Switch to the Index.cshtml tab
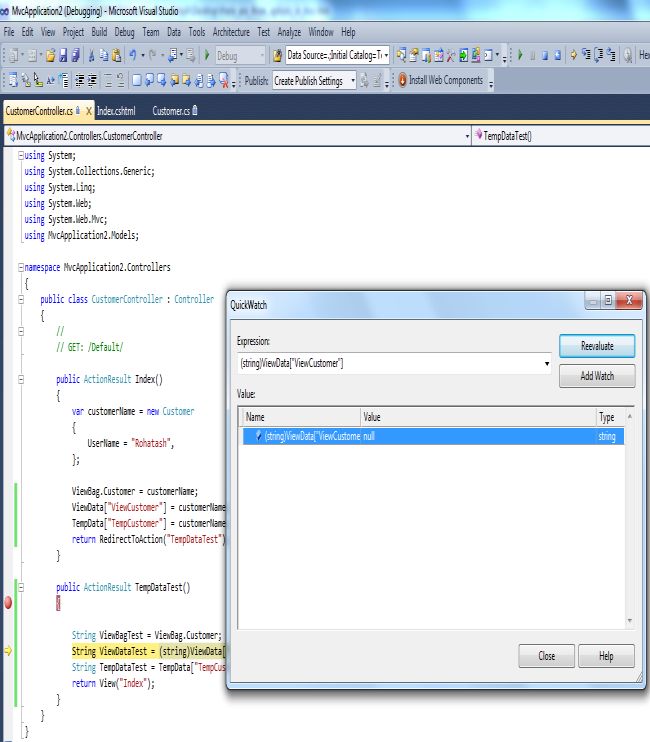The width and height of the screenshot is (650, 742). pos(116,111)
